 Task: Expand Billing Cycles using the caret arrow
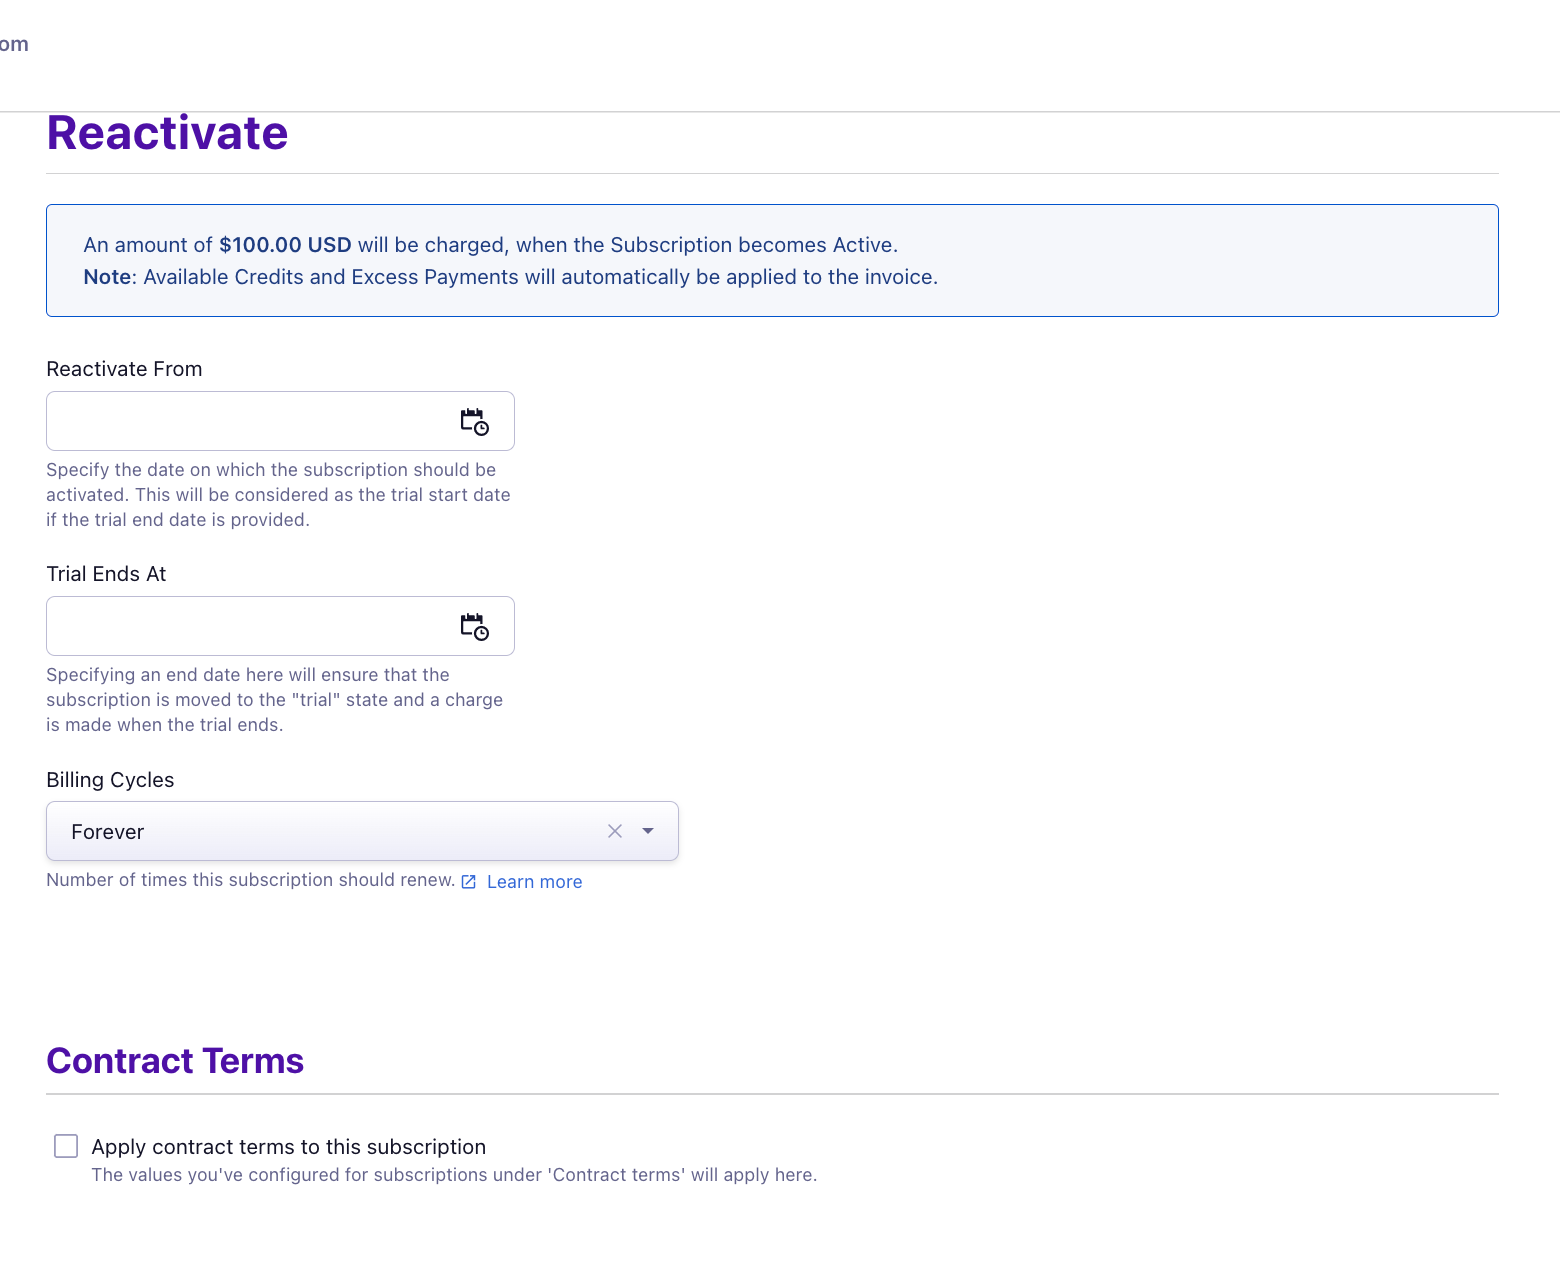[x=648, y=831]
